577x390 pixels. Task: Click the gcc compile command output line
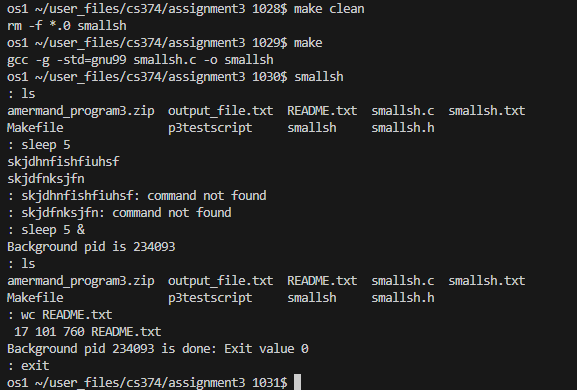tap(140, 60)
